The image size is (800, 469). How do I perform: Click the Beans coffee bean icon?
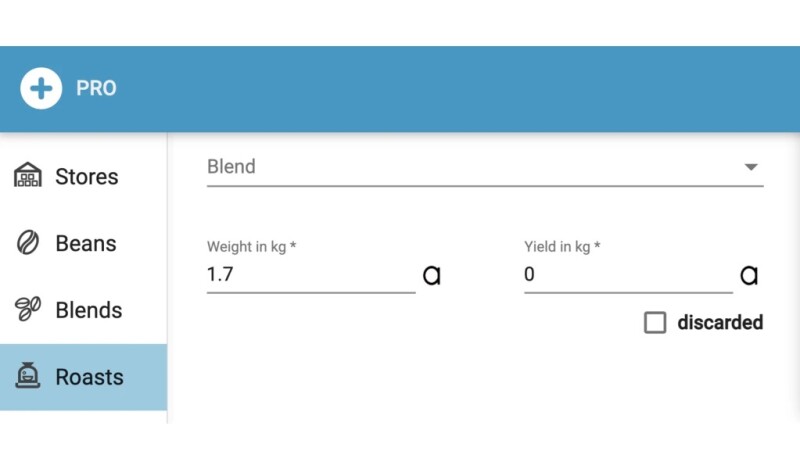click(28, 243)
